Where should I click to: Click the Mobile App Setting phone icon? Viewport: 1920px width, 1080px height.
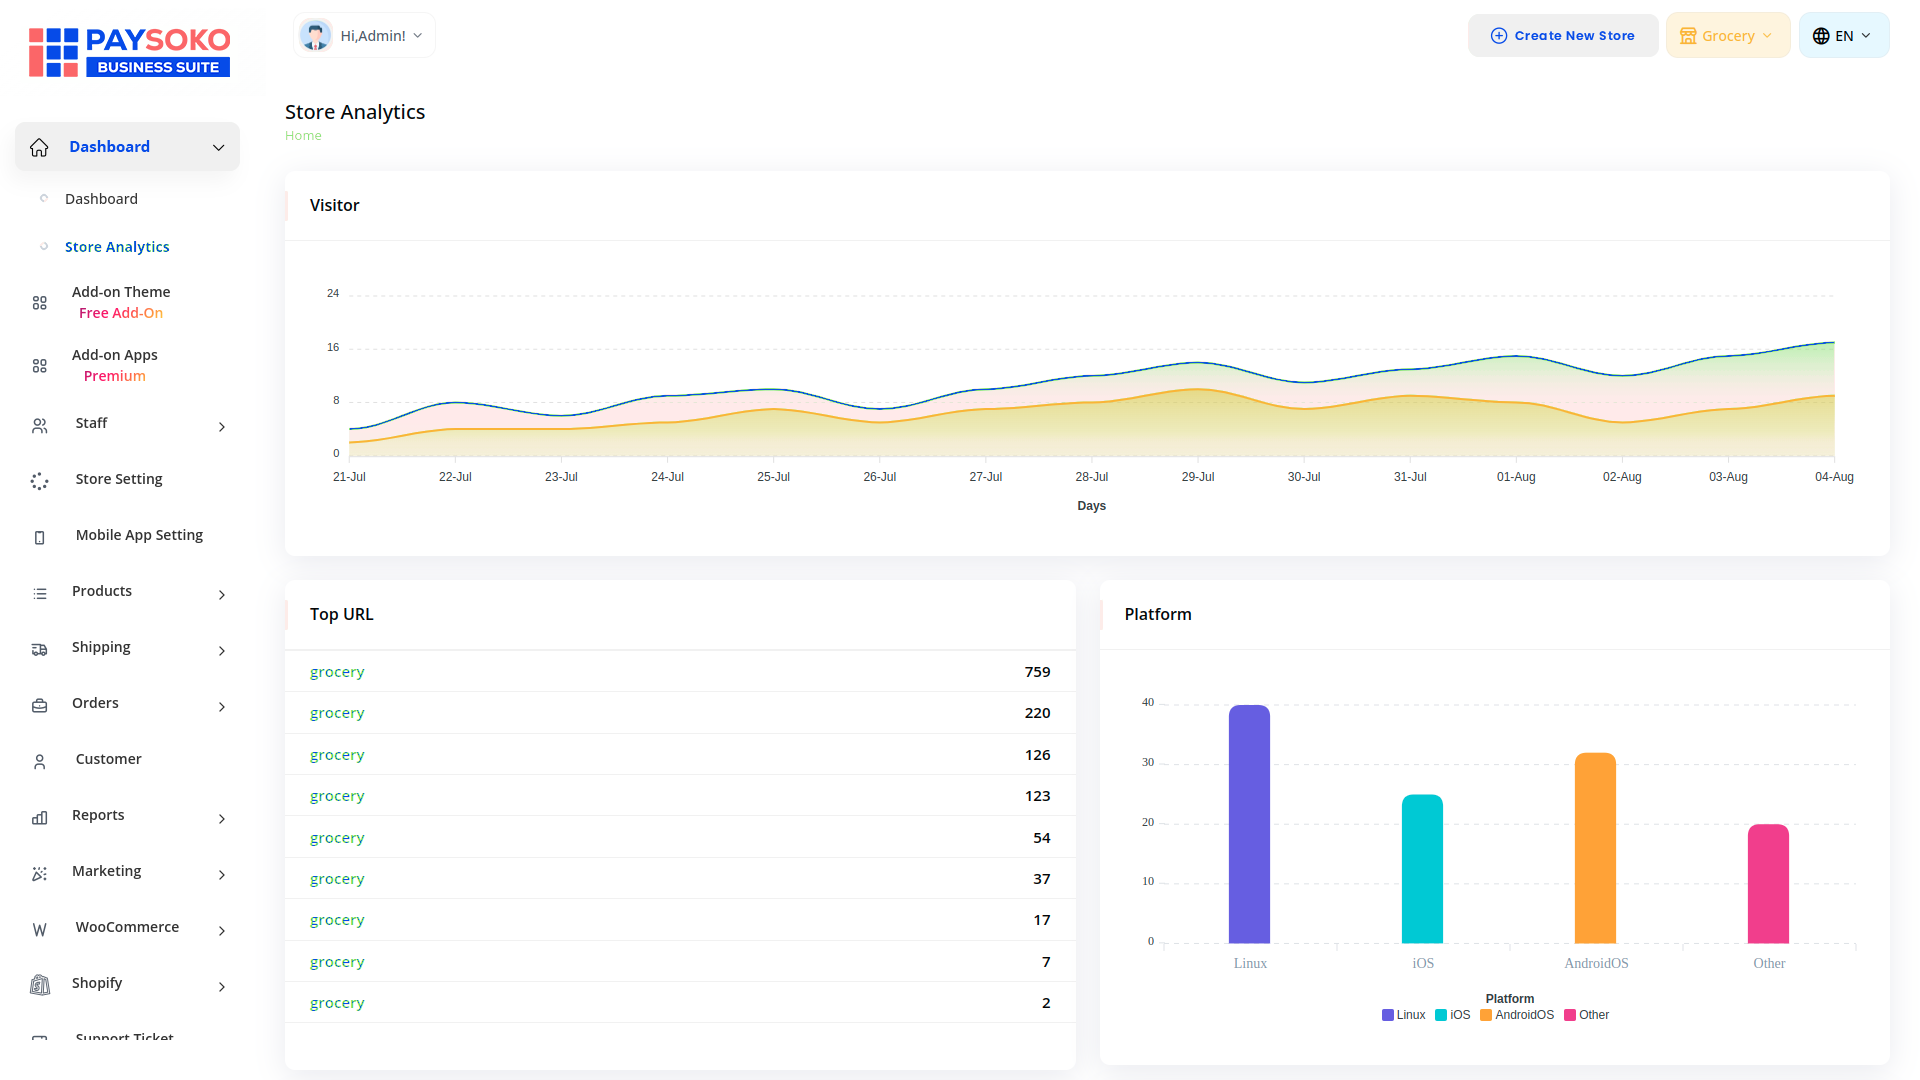[40, 538]
